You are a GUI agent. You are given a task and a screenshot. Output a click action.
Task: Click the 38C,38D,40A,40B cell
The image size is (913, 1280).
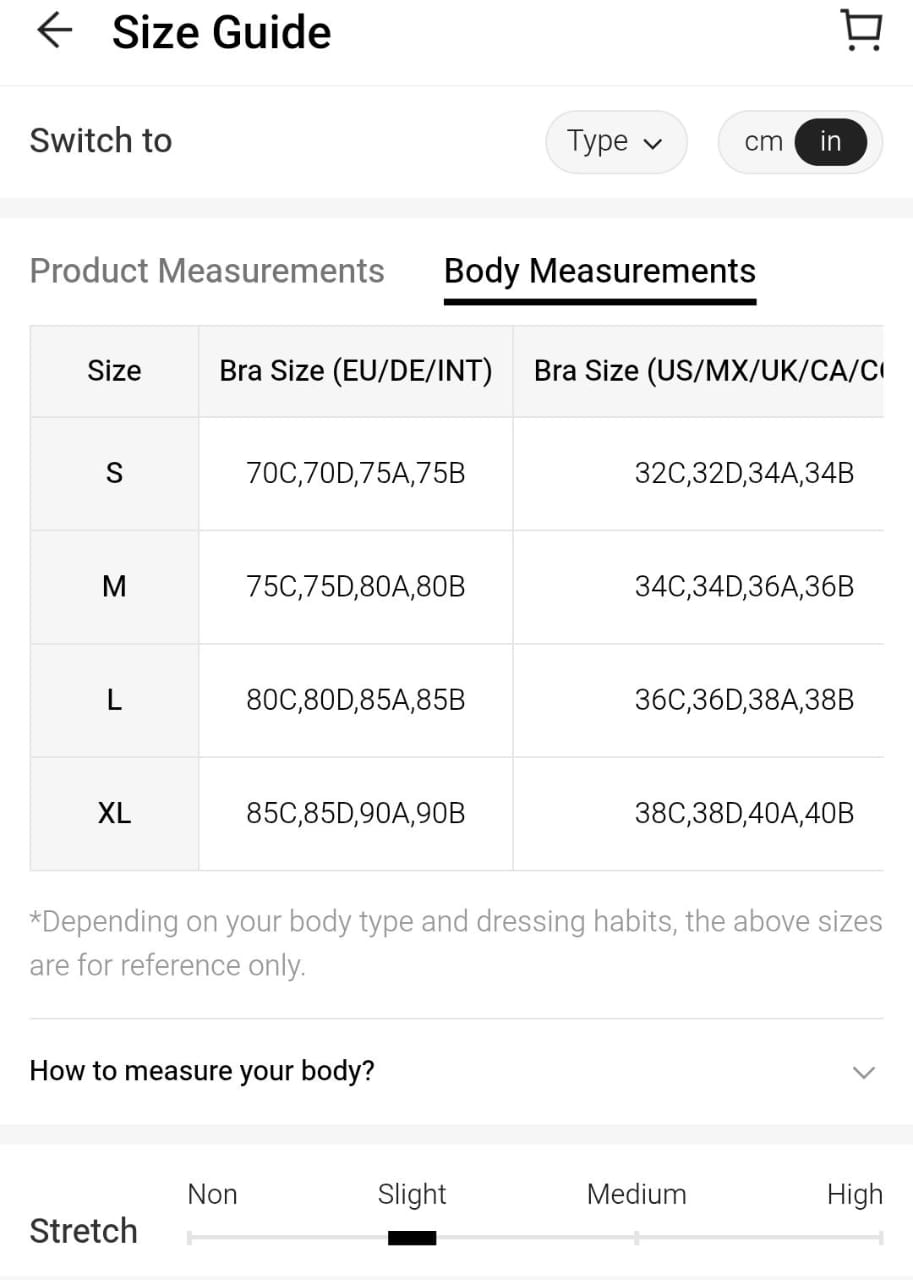[744, 813]
